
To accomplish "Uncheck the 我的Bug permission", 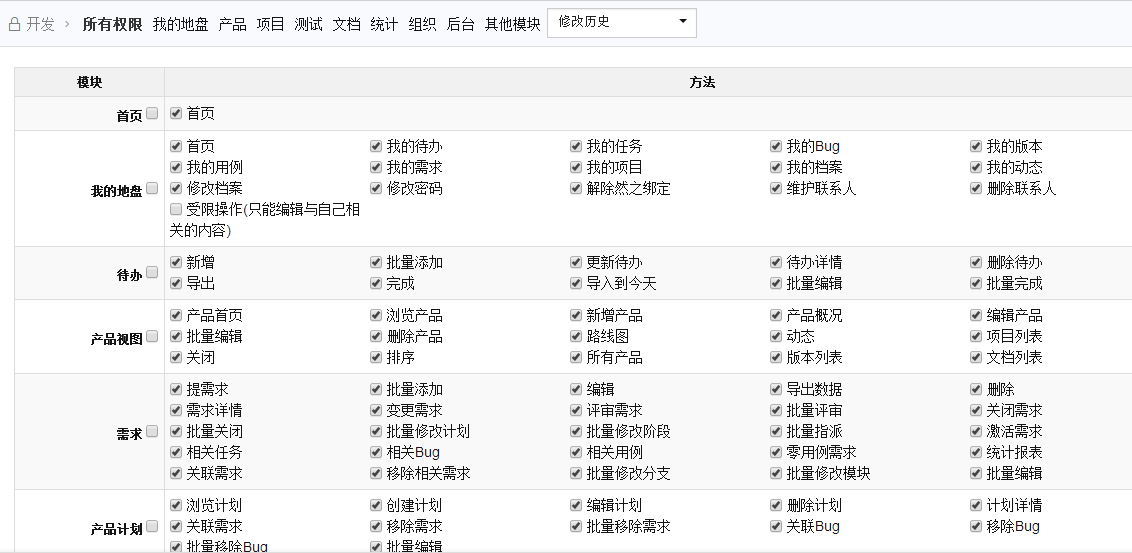I will point(776,146).
